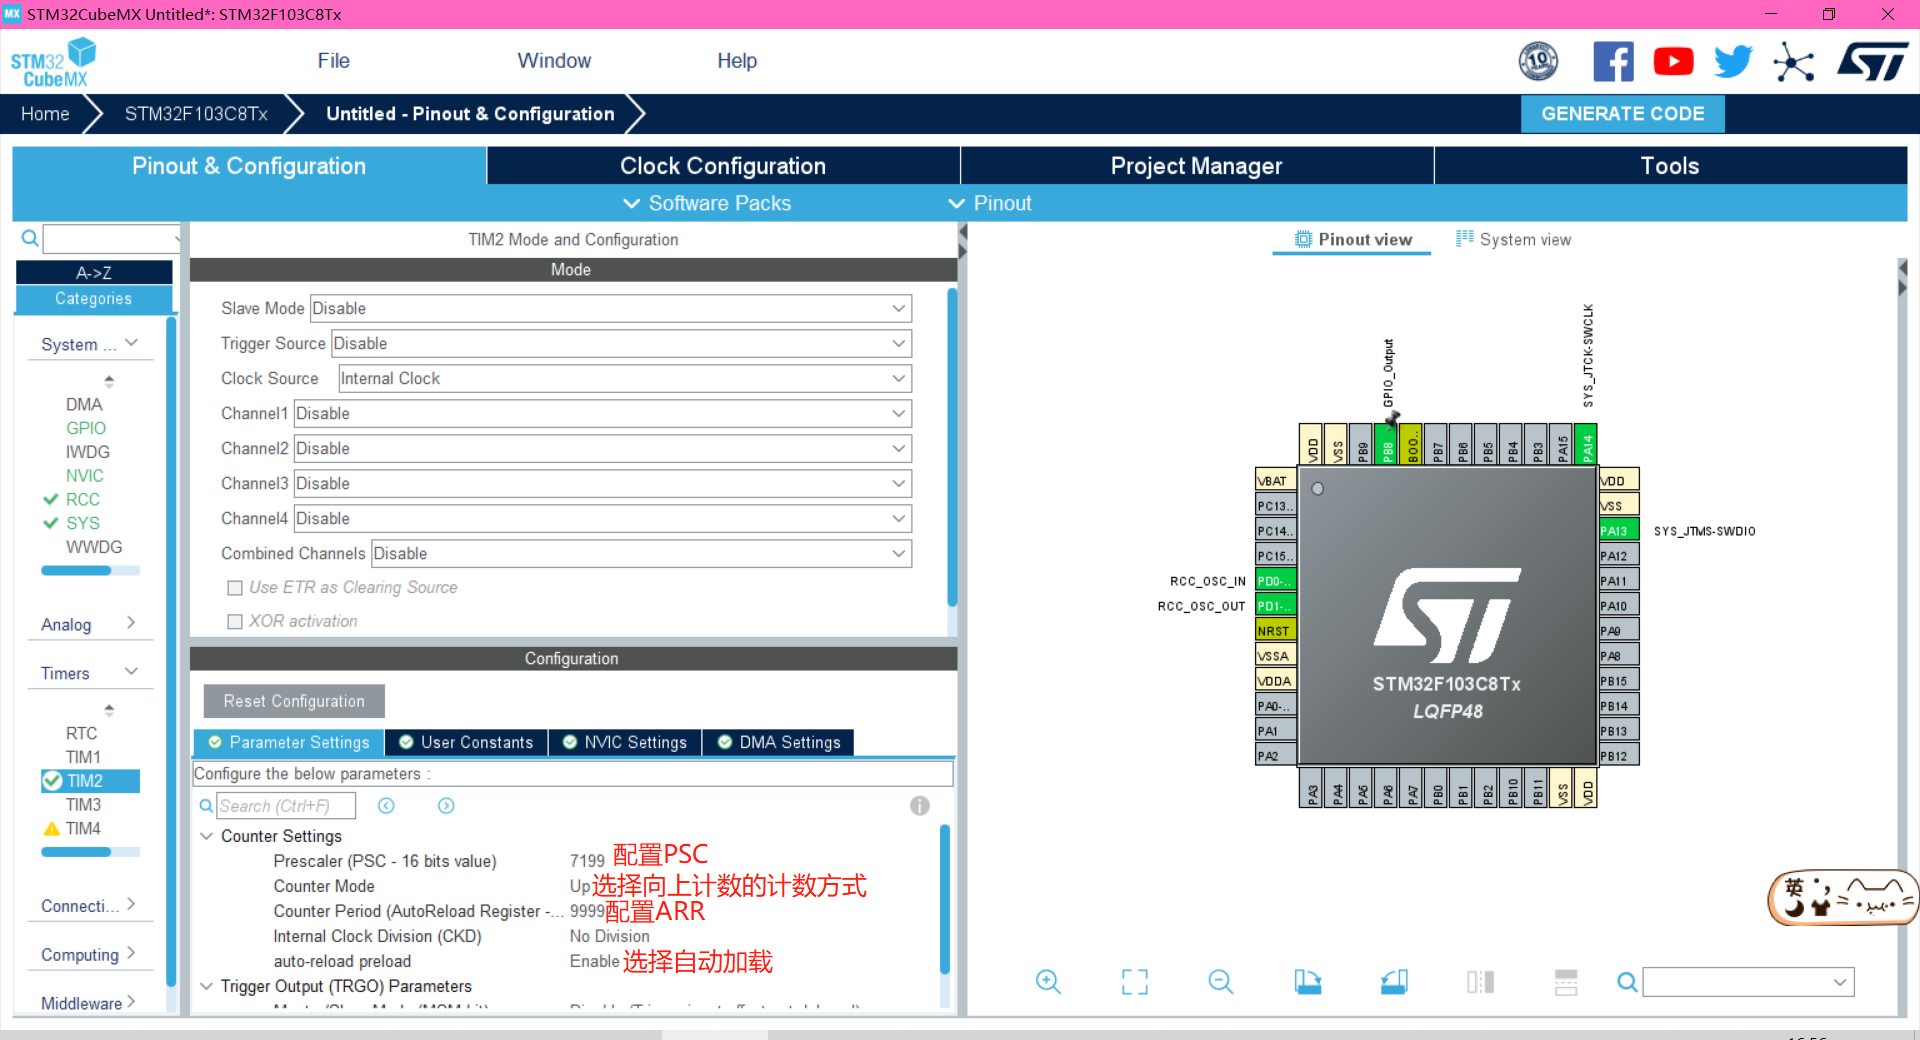Open the NVIC Settings tab
Viewport: 1920px width, 1040px height.
click(625, 742)
